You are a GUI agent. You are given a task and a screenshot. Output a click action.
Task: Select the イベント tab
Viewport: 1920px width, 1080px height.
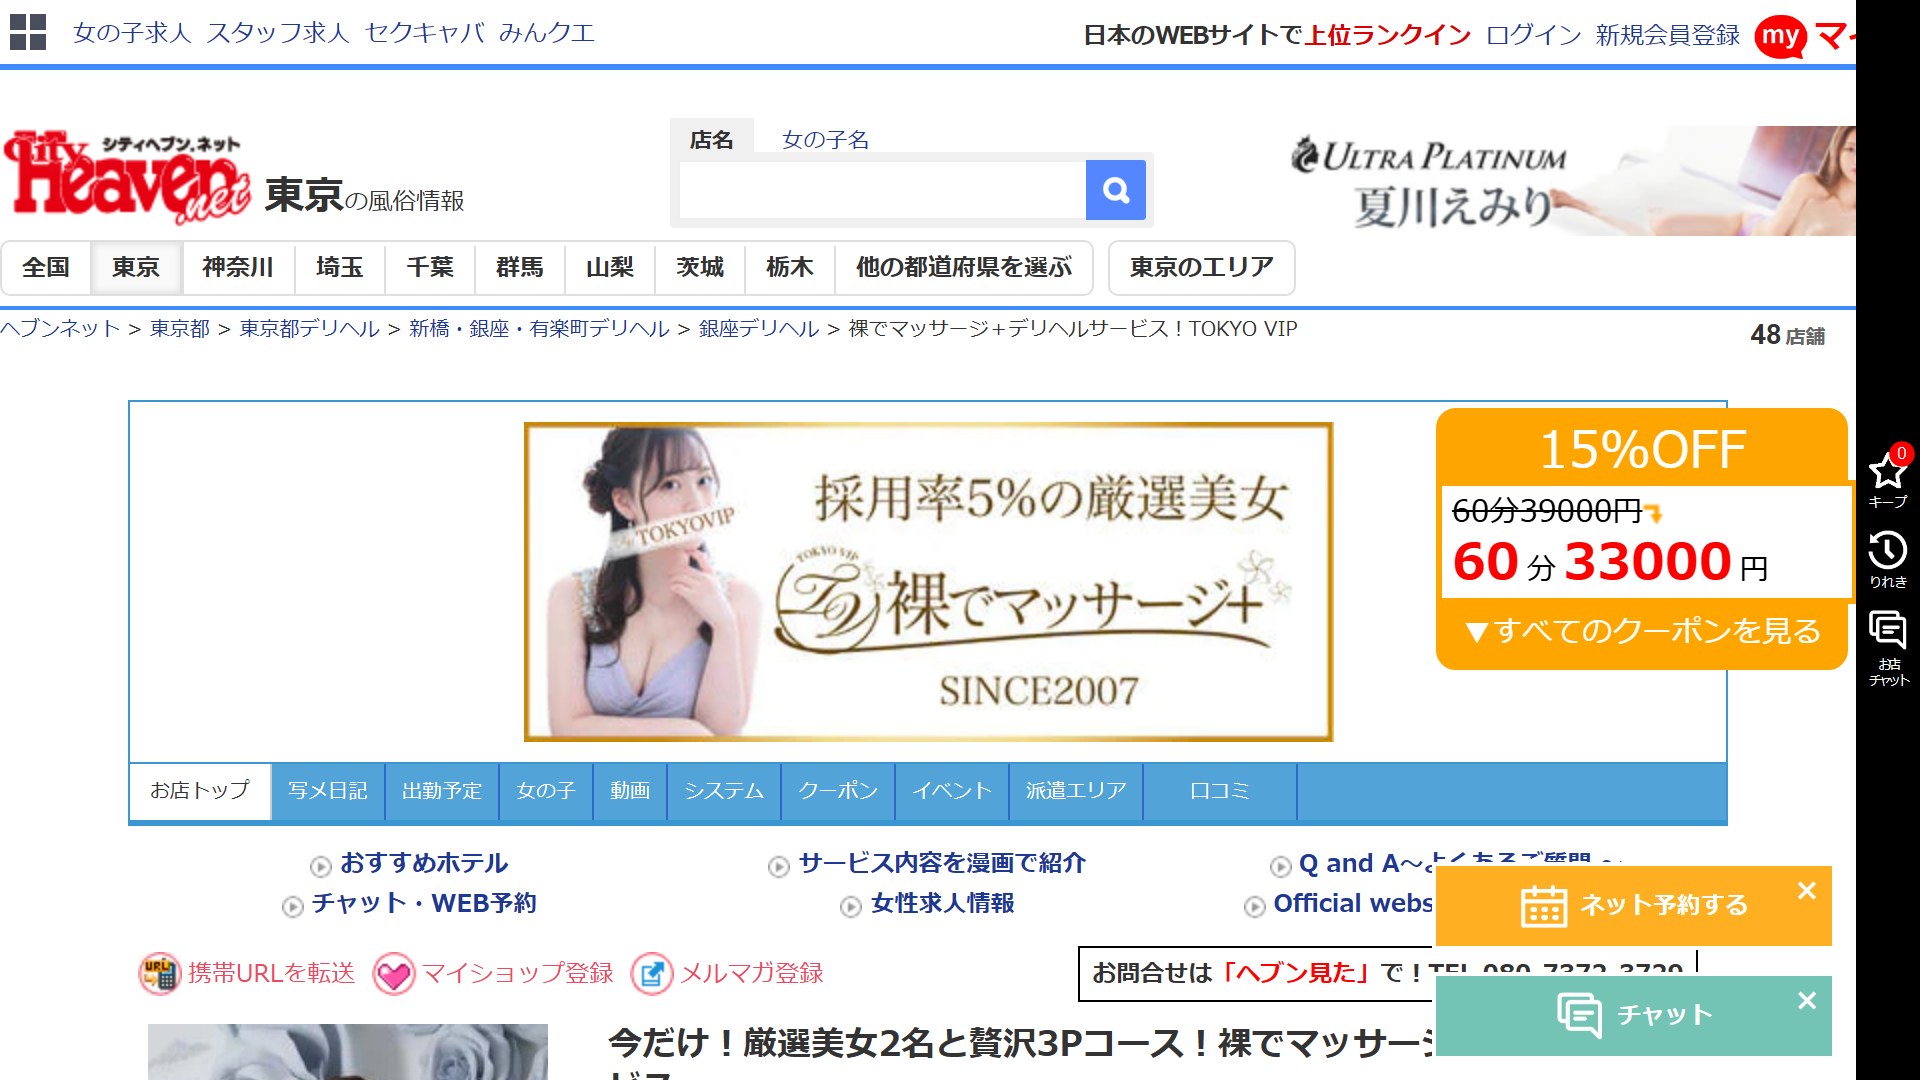952,791
